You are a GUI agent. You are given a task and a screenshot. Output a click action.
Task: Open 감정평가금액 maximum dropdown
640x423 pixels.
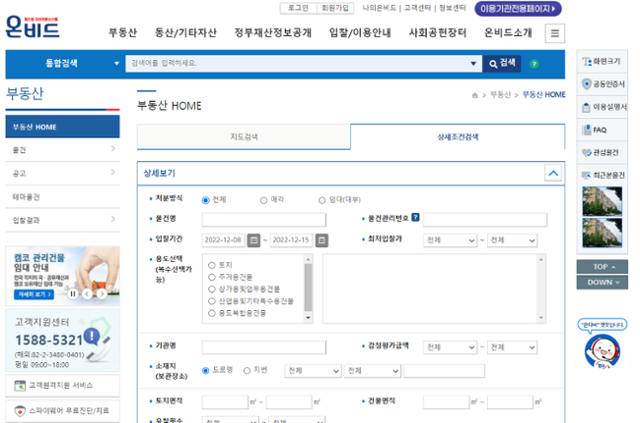(512, 347)
